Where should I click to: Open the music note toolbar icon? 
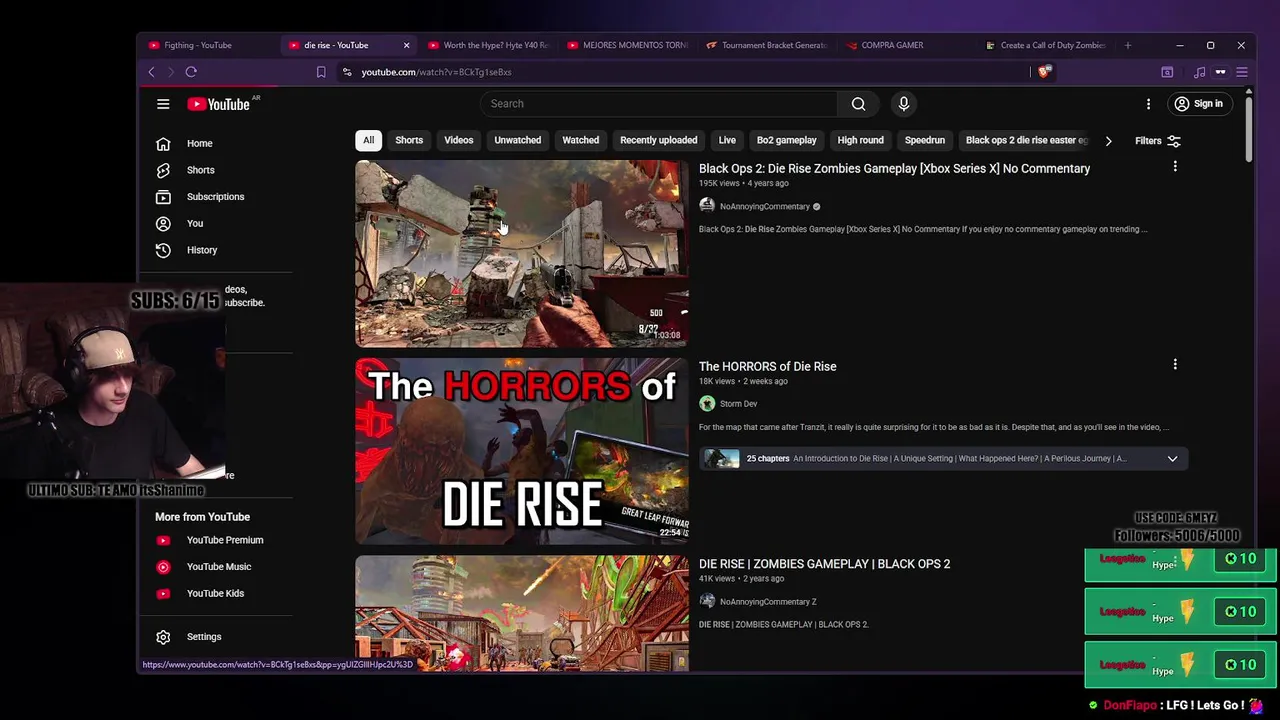1199,72
